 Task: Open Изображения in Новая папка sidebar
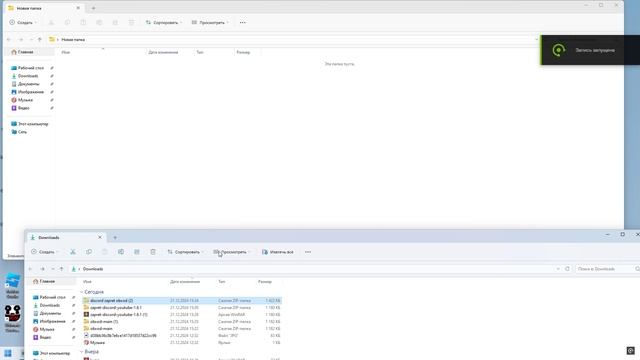click(31, 92)
